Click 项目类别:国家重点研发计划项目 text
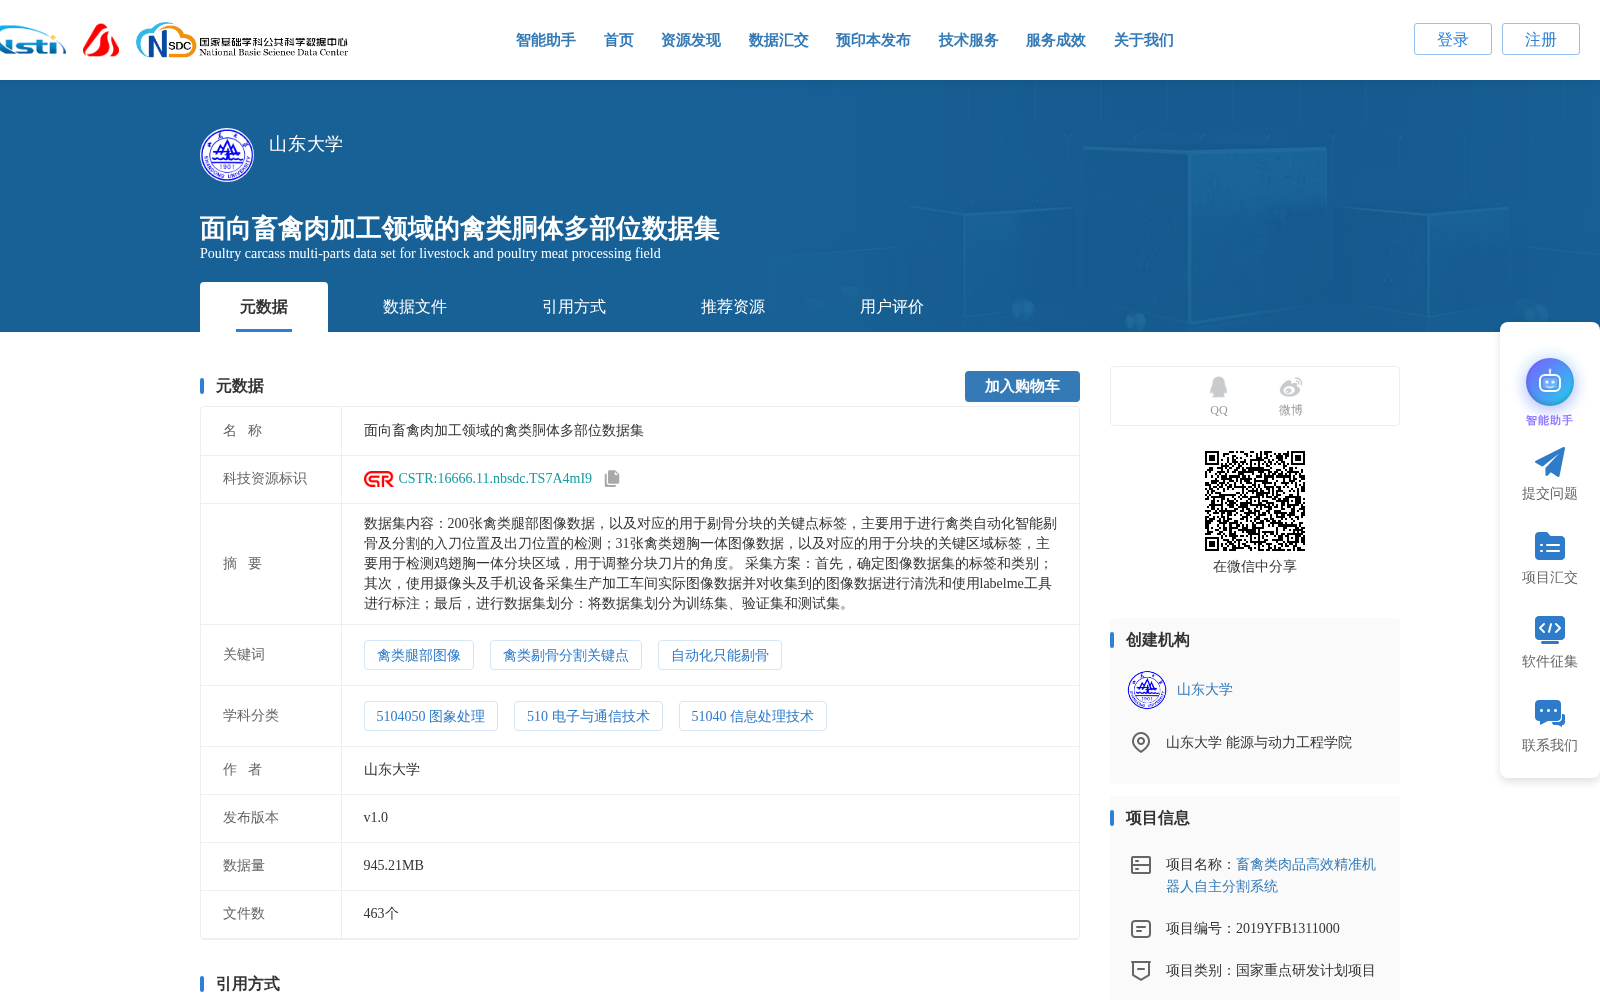This screenshot has height=1000, width=1600. pos(1270,971)
